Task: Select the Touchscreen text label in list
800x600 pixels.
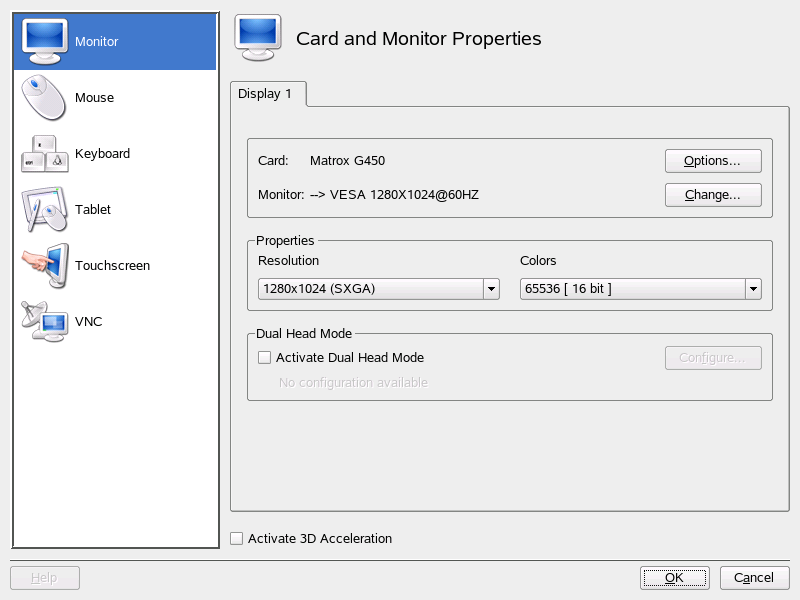Action: tap(112, 266)
